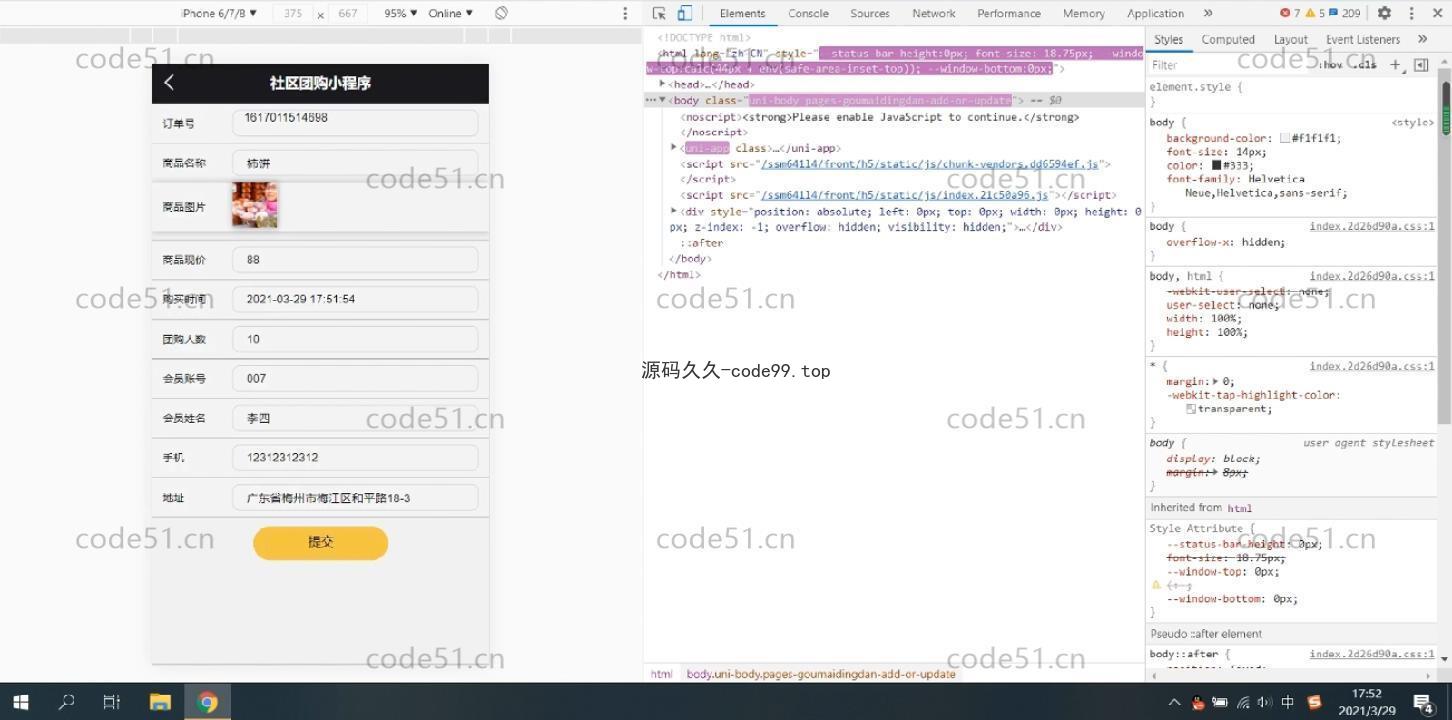Open index.21c50a95.js script link
The height and width of the screenshot is (720, 1452).
point(904,195)
